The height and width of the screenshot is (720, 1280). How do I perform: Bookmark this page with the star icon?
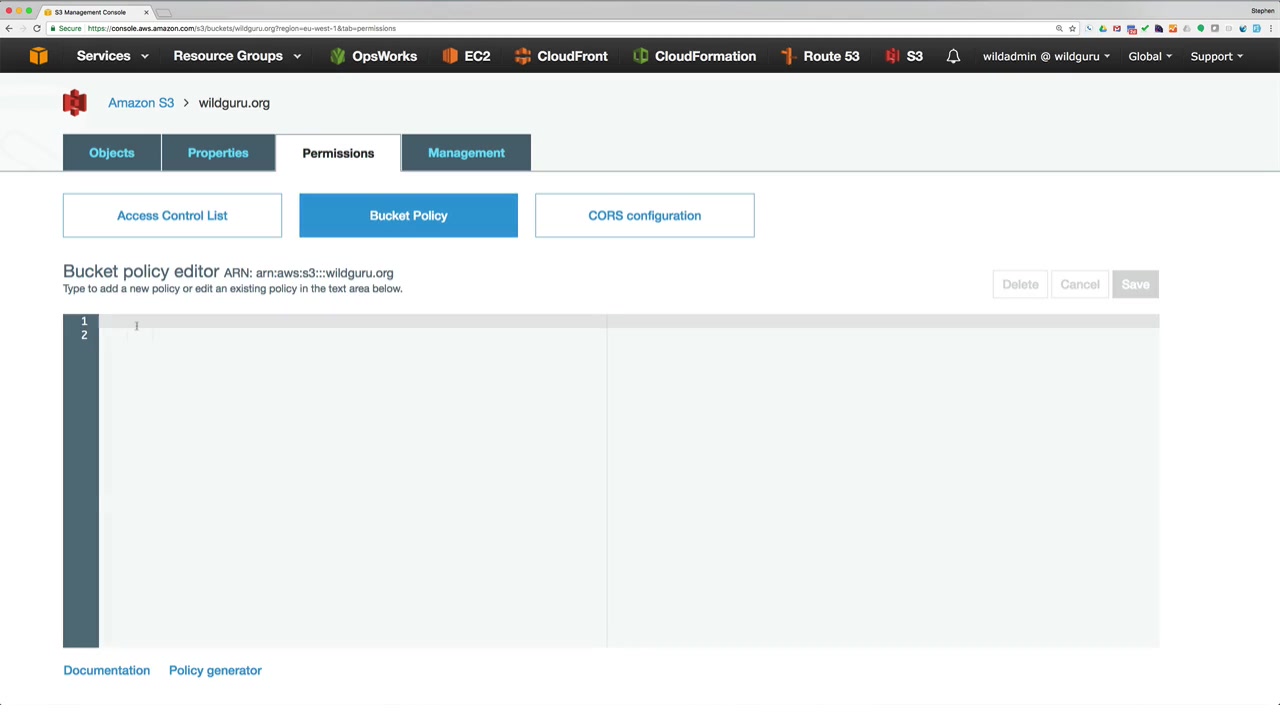(x=1072, y=28)
